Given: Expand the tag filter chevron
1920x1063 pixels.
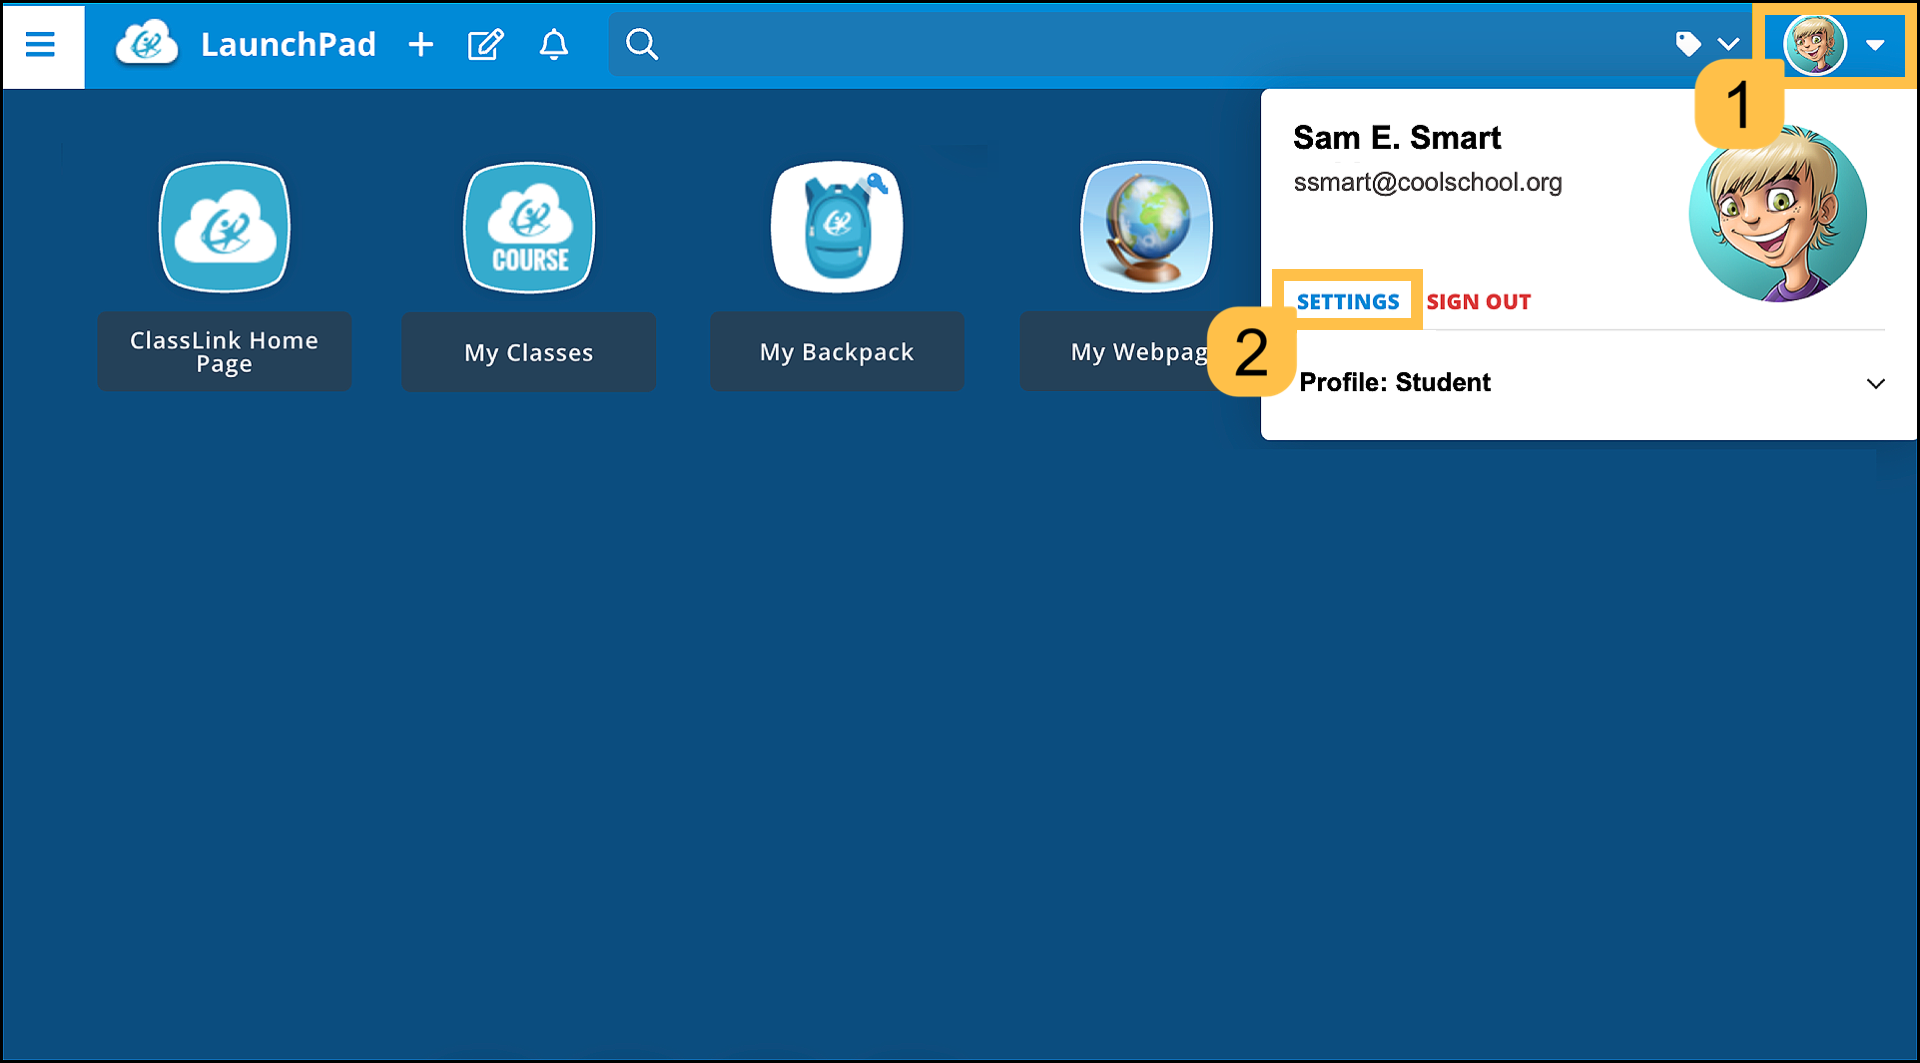Looking at the screenshot, I should [x=1727, y=44].
